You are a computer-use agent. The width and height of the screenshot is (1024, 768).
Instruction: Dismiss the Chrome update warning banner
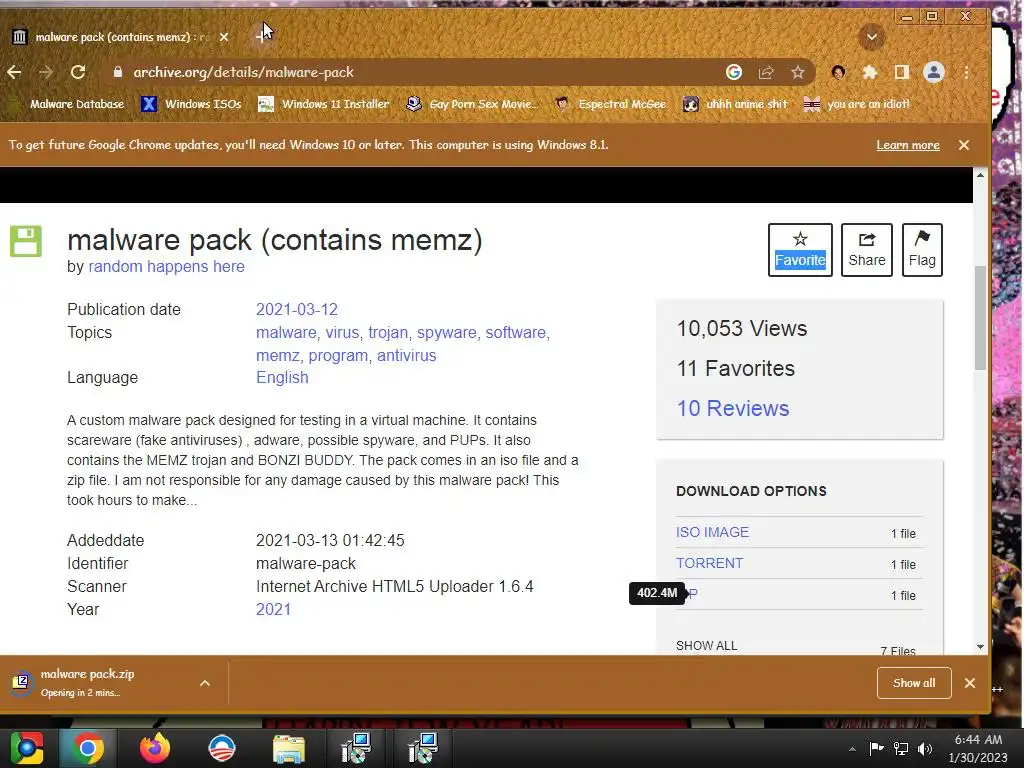click(x=964, y=145)
